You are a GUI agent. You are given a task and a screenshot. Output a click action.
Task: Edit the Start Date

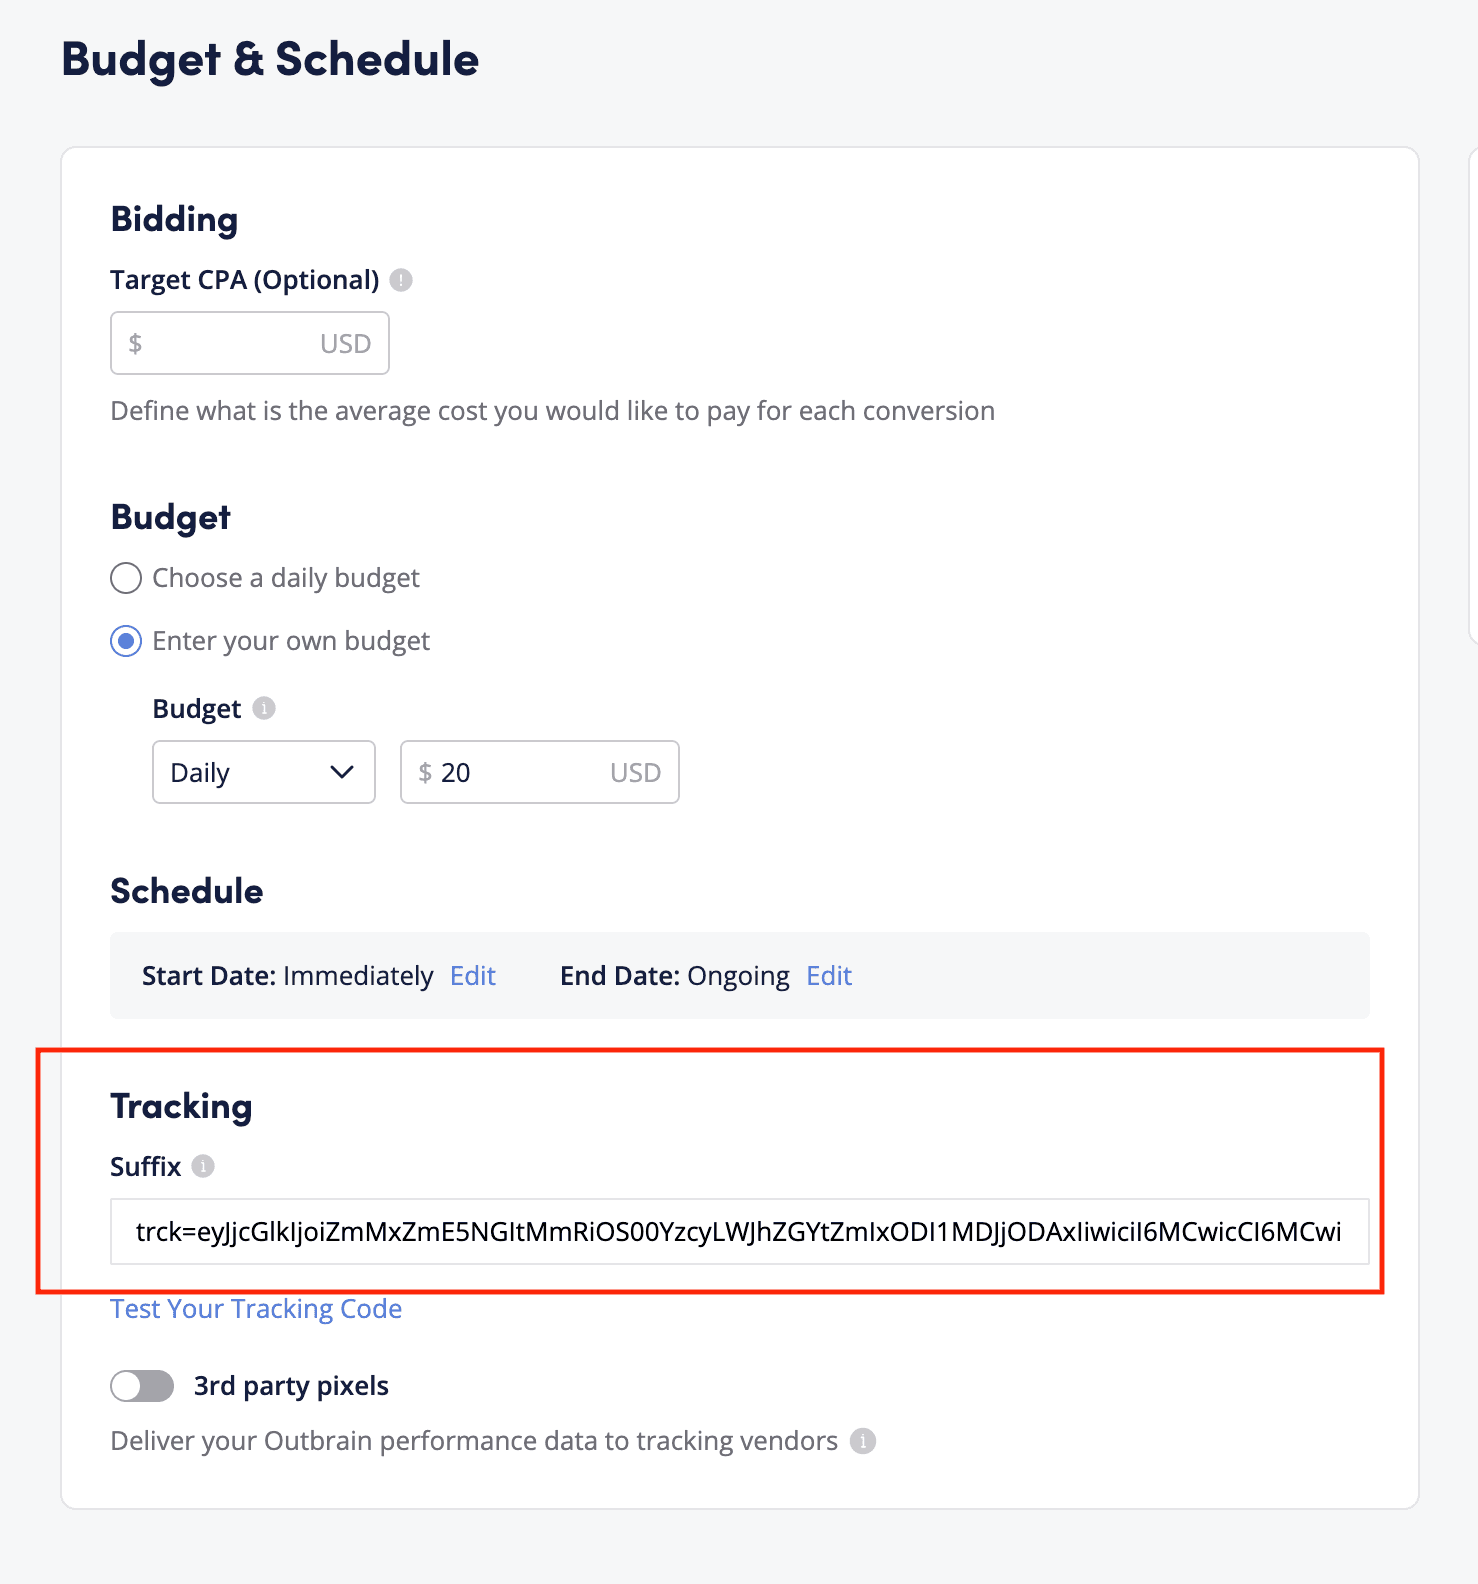point(473,976)
